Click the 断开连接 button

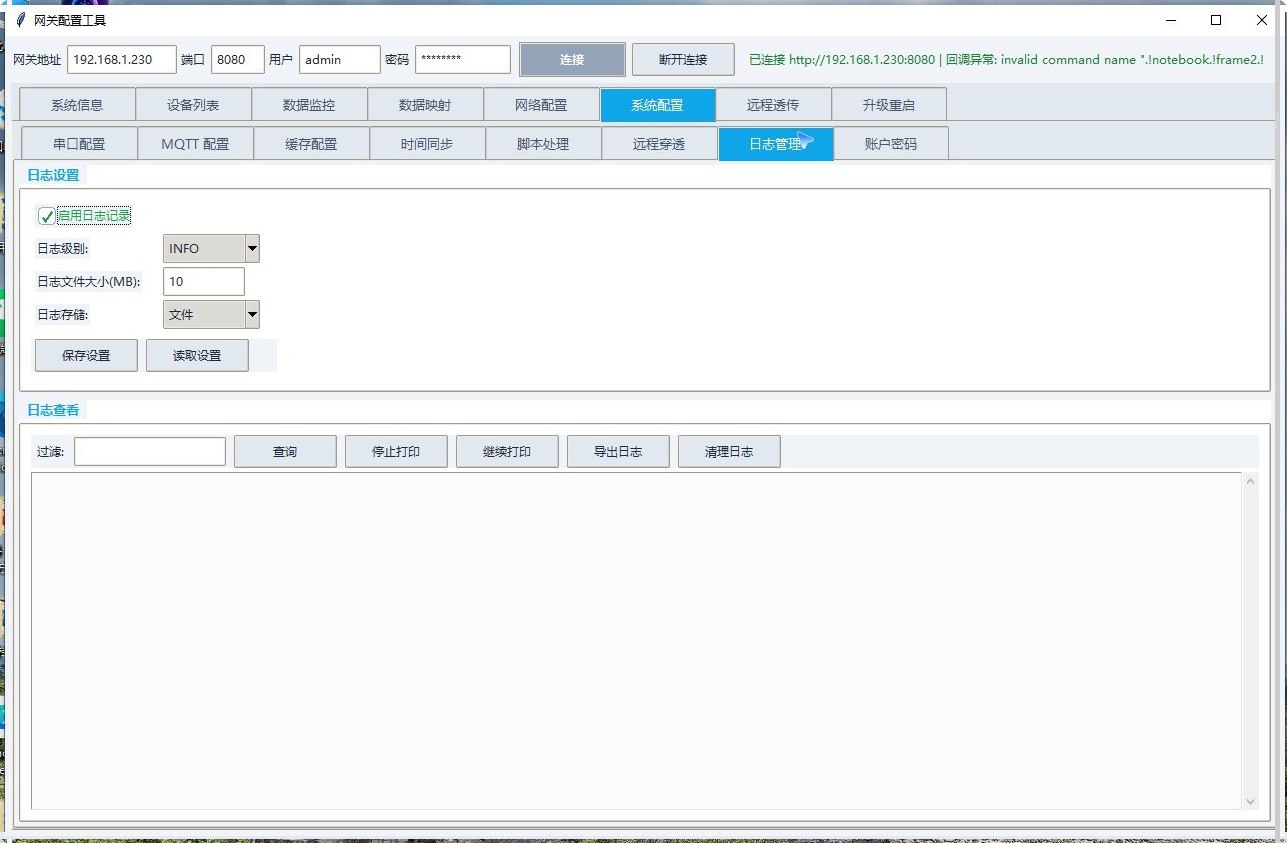coord(683,59)
